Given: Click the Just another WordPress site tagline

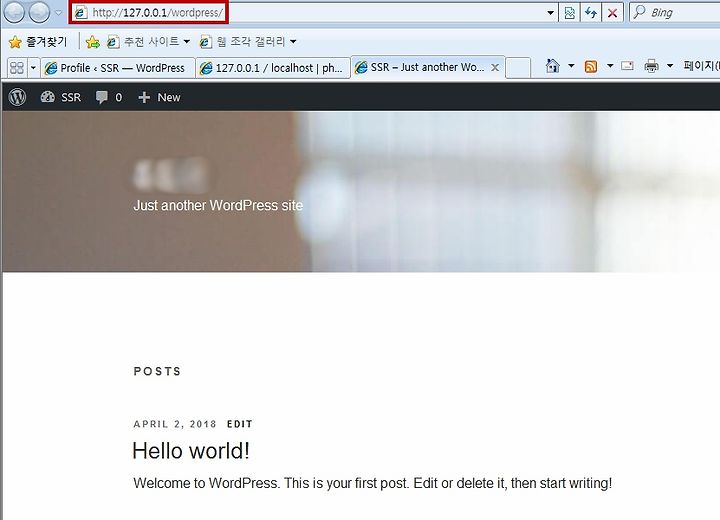Looking at the screenshot, I should [218, 205].
